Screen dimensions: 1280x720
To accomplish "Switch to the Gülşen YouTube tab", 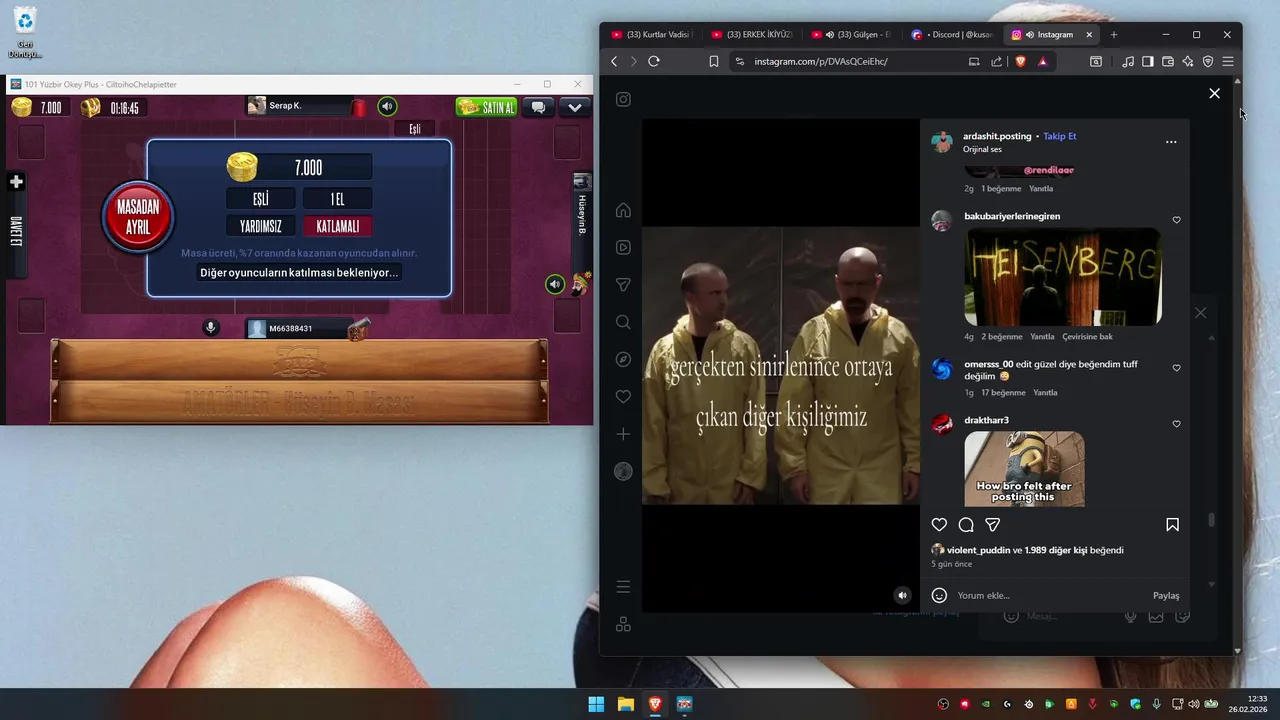I will tap(850, 34).
